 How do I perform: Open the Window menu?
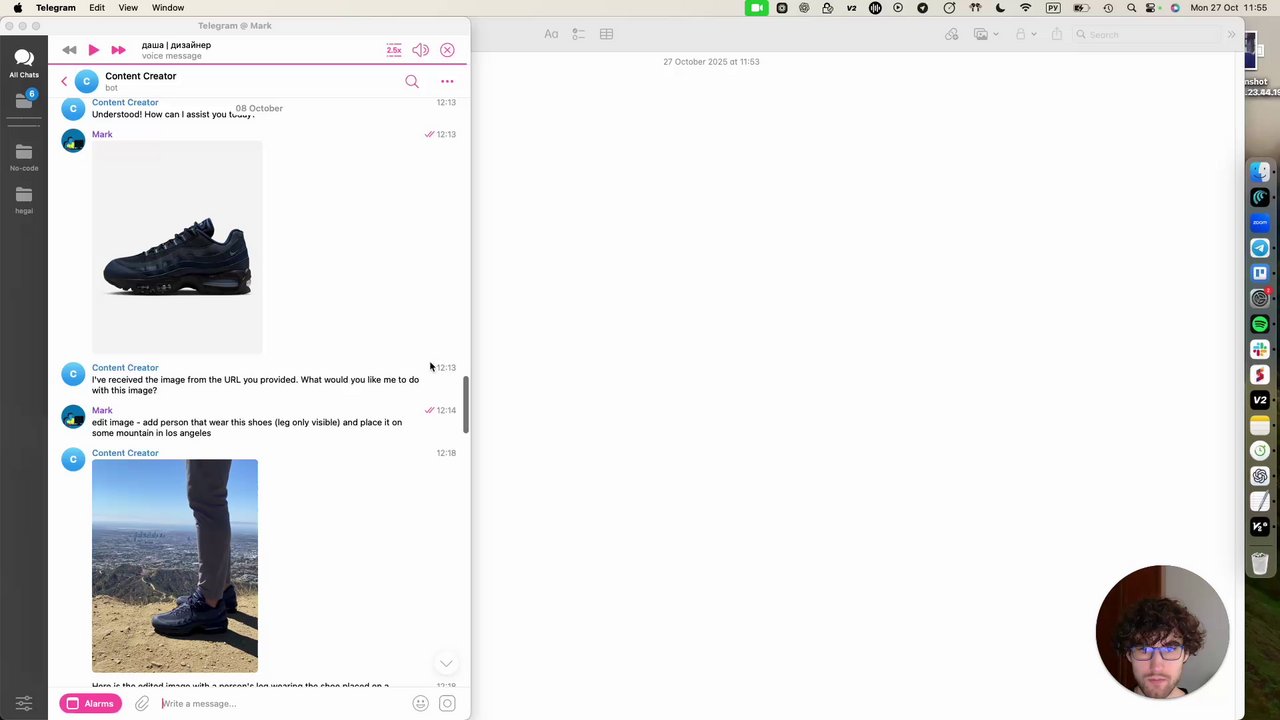coord(168,8)
